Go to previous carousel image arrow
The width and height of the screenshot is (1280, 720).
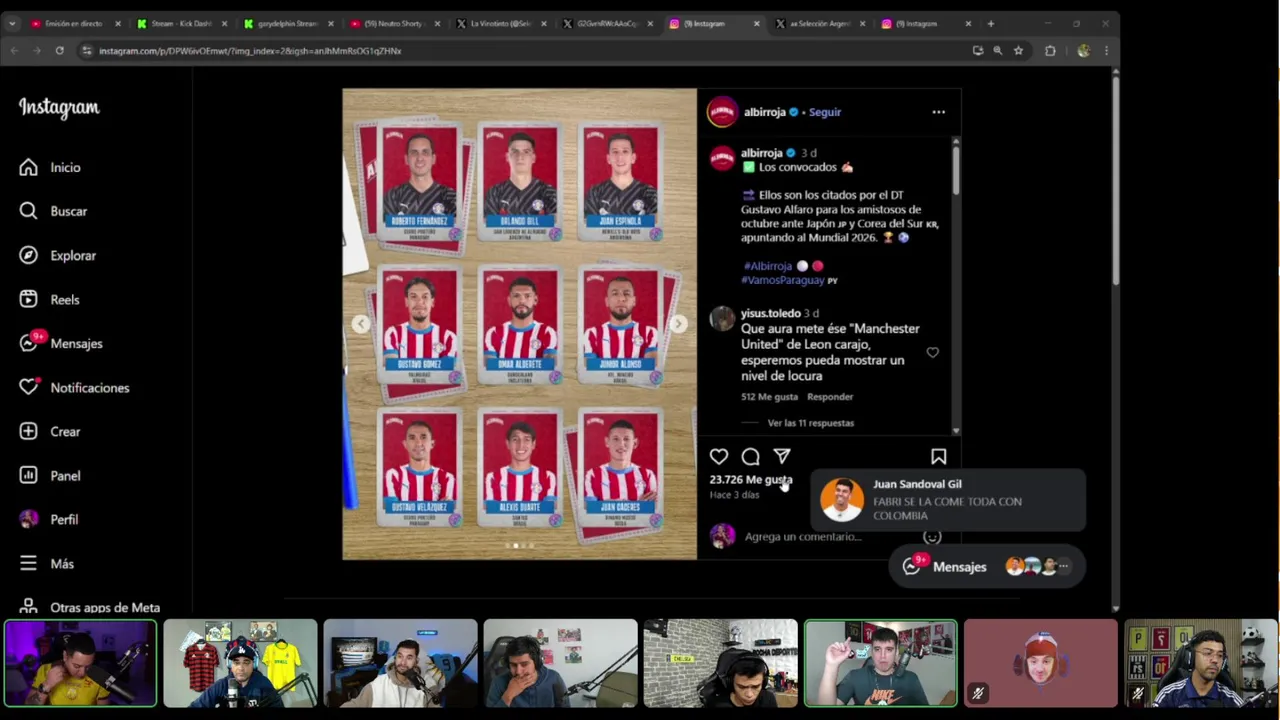(x=361, y=324)
